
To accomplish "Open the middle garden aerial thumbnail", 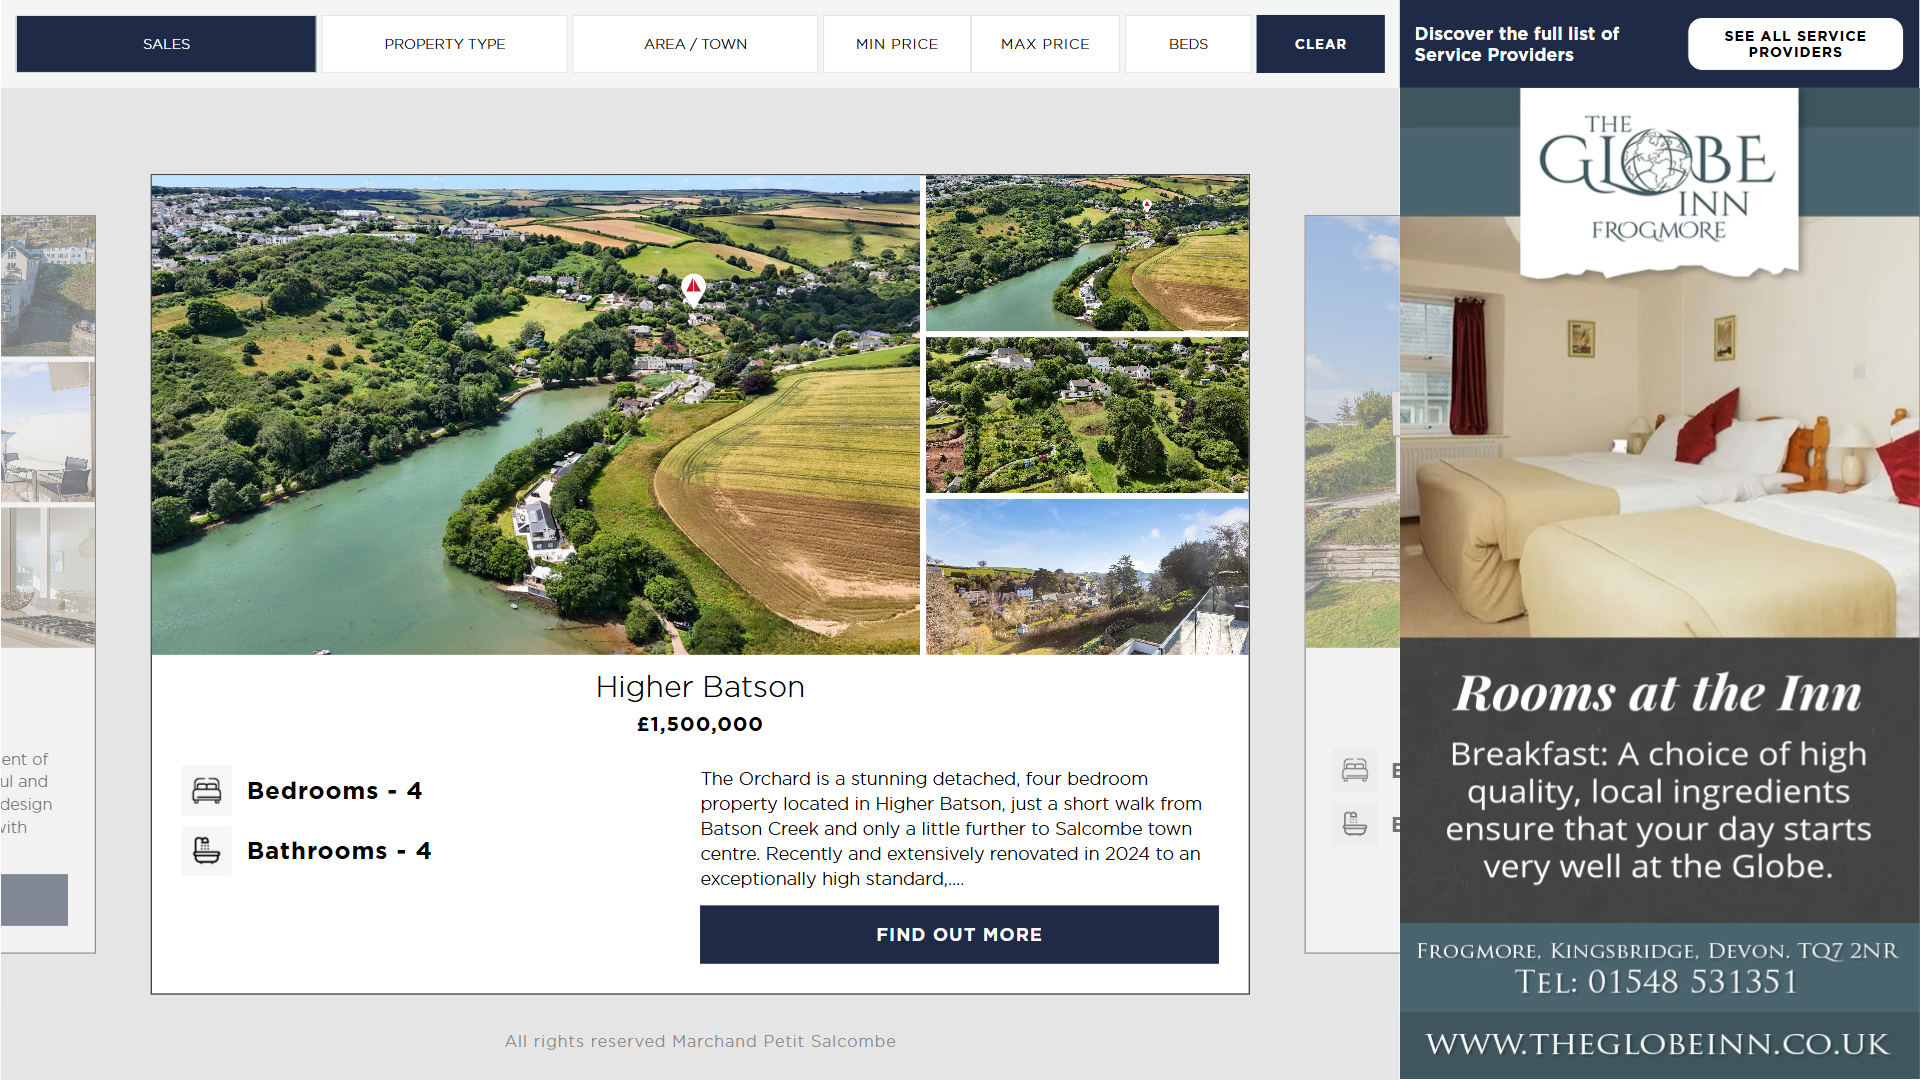I will 1087,415.
